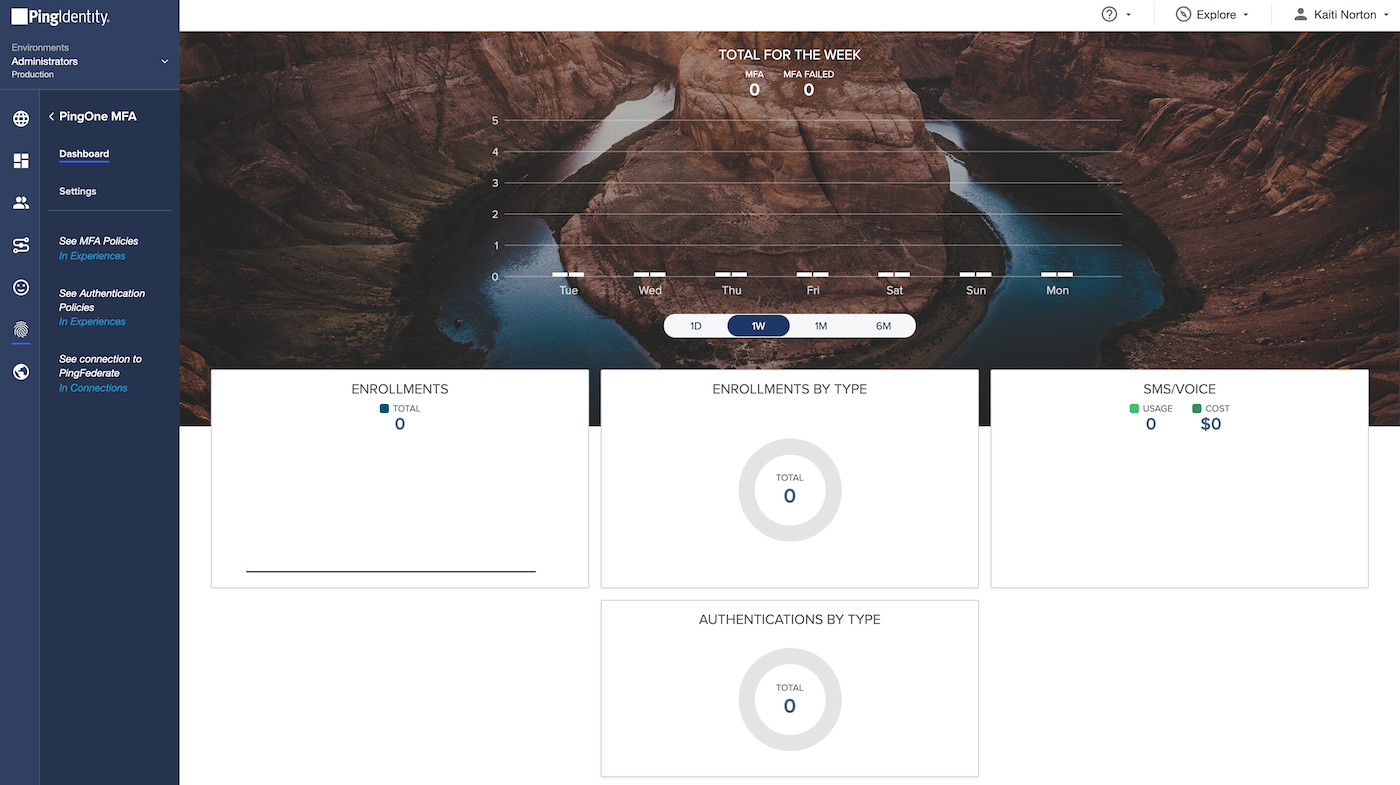Click the In Experiences link under MFA Policies

92,255
